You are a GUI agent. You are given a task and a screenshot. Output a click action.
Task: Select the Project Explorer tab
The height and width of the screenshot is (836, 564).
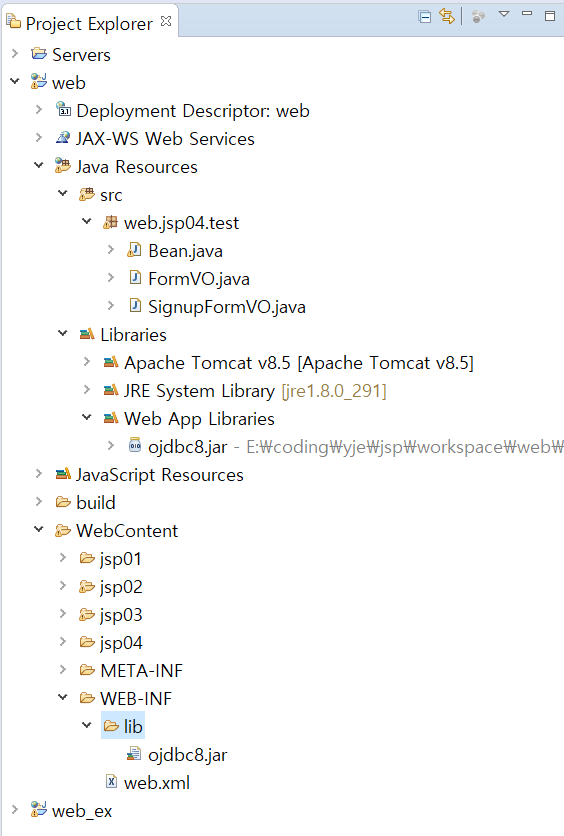88,23
